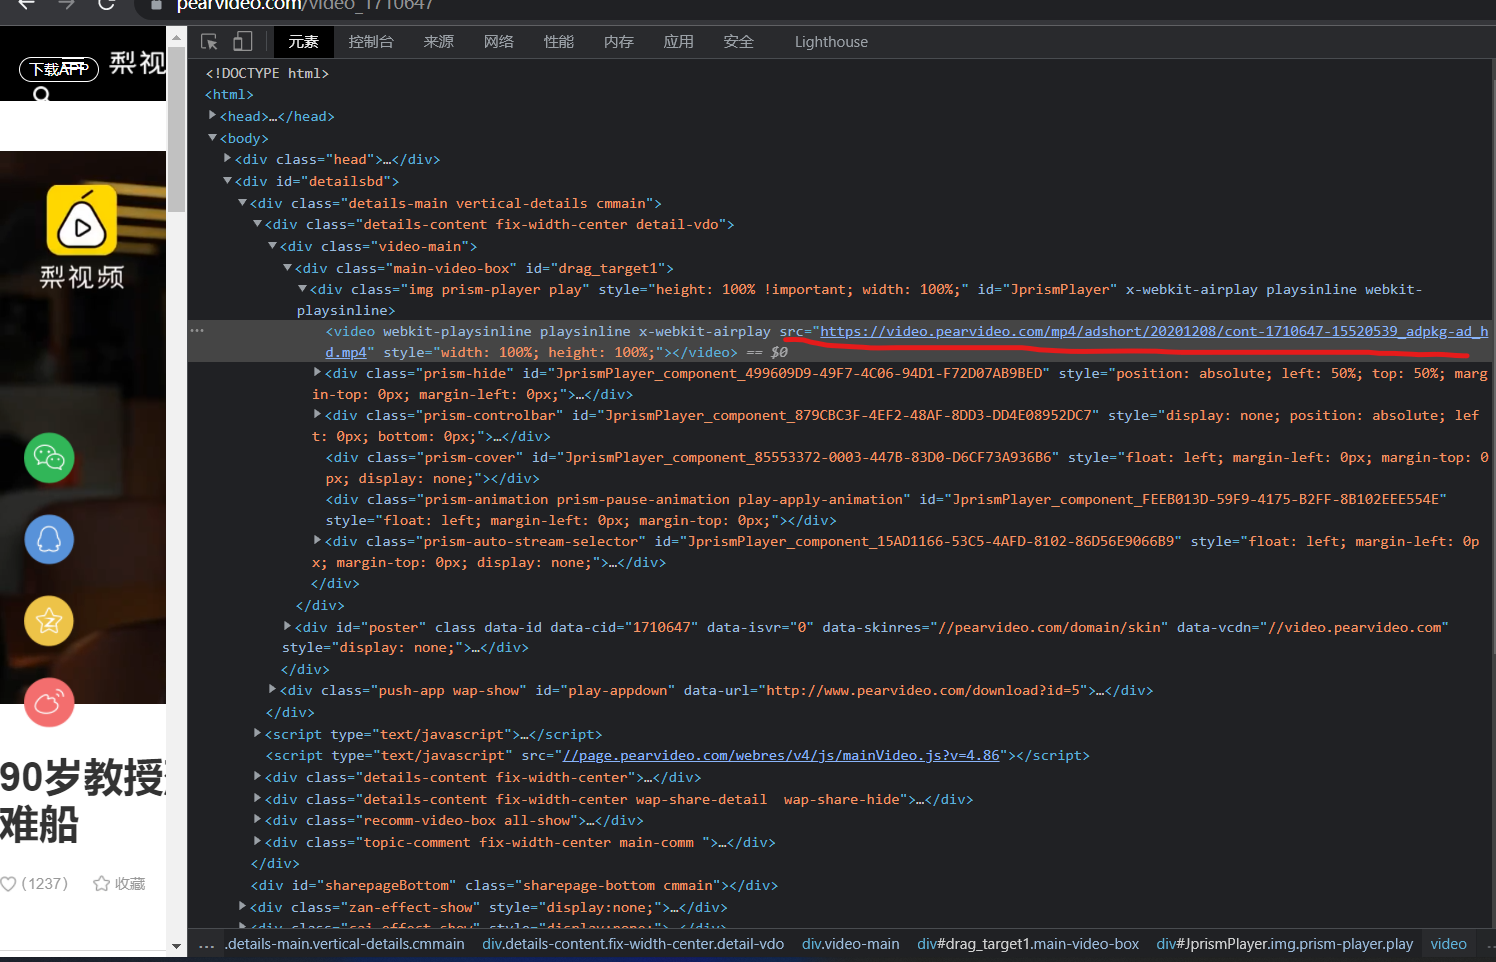Click the page vertical scrollbar thumb
The width and height of the screenshot is (1496, 962).
tap(177, 129)
